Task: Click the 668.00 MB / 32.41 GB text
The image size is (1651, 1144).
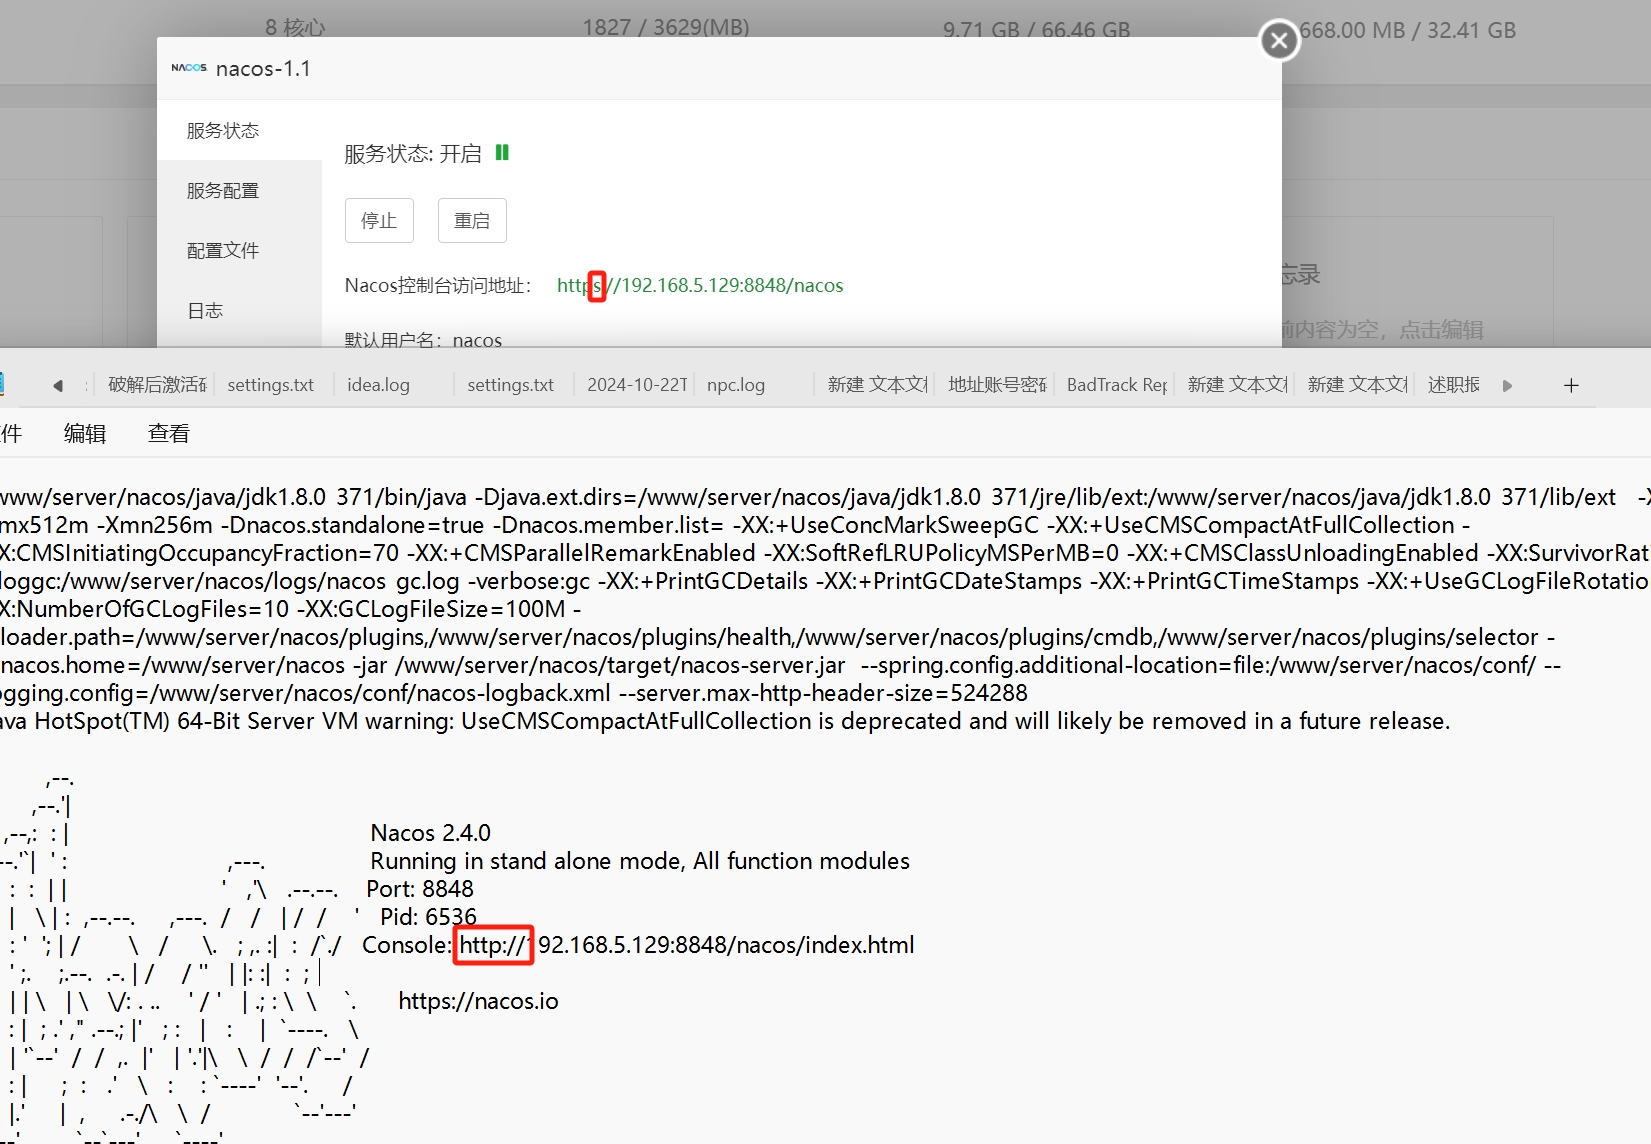Action: [1408, 30]
